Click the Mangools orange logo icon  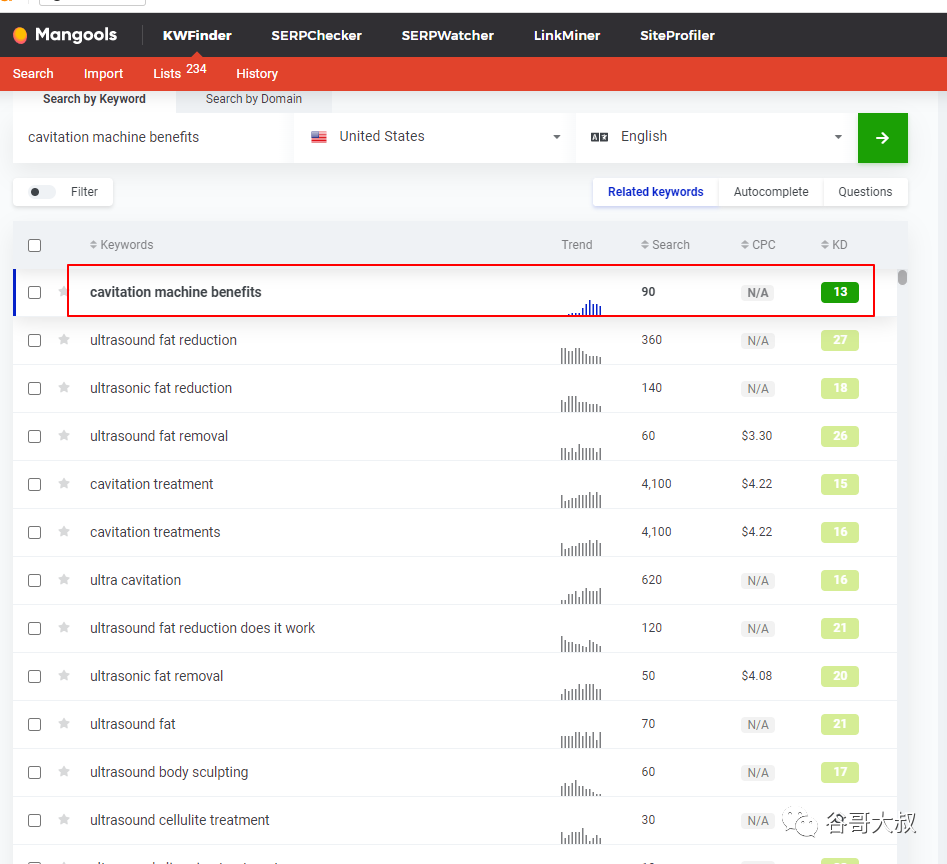[20, 36]
